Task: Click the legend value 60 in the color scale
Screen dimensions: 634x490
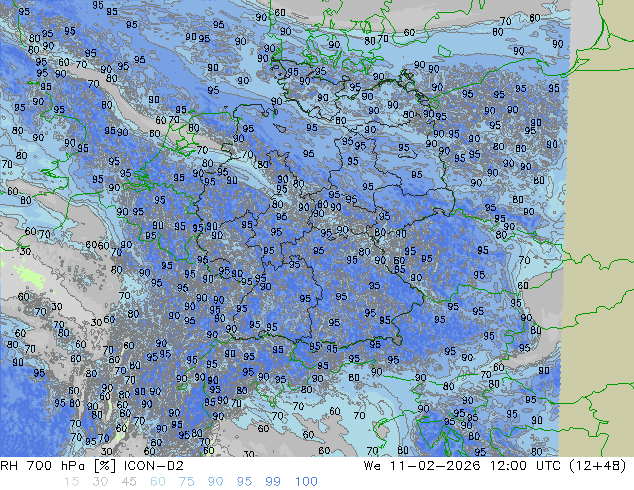Action: coord(158,482)
